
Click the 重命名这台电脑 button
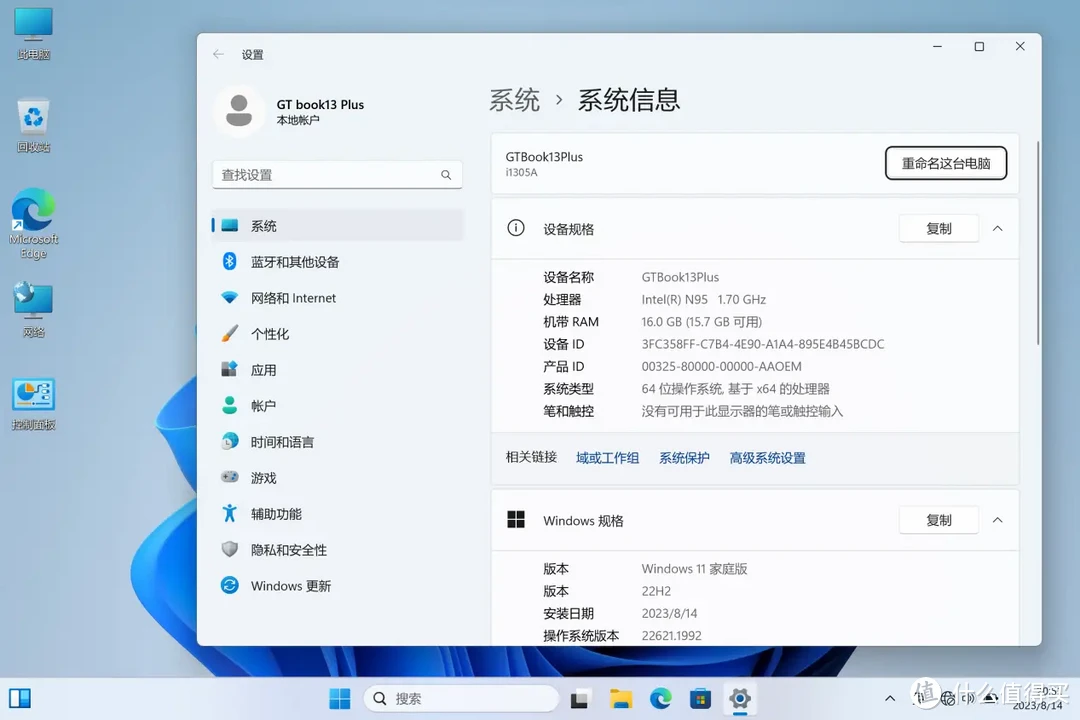click(x=946, y=163)
